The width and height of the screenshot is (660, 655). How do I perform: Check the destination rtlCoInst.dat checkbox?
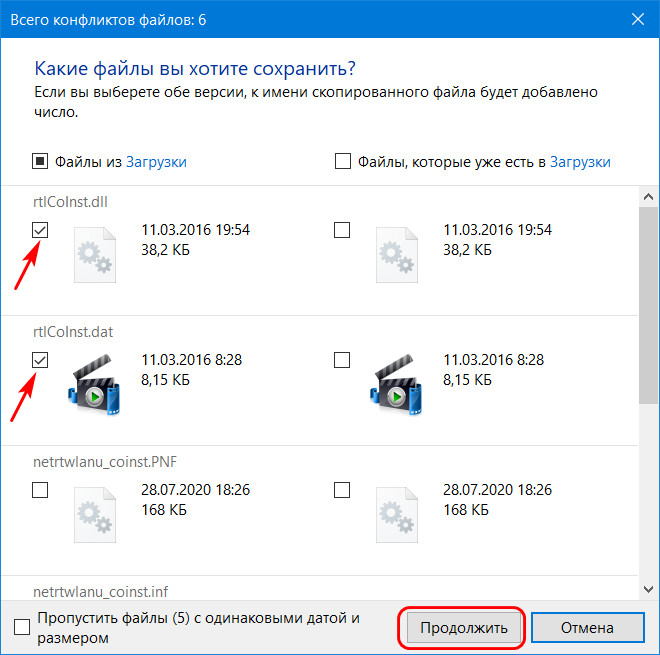342,360
